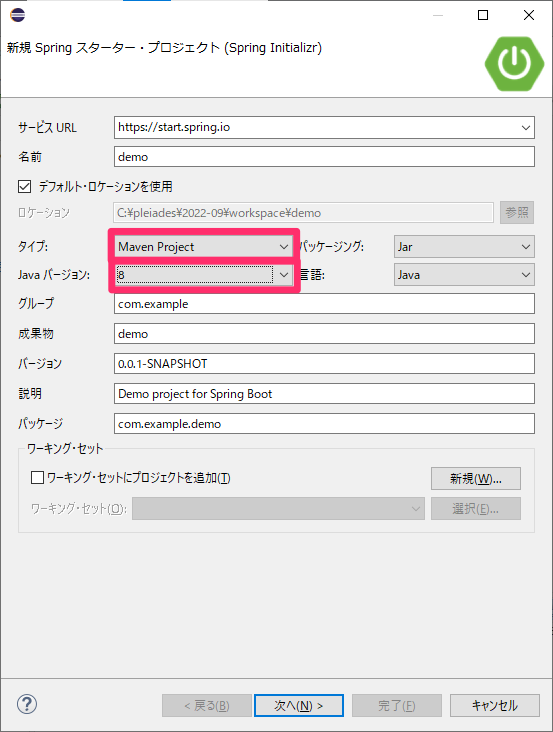
Task: Open the タイプ Maven Project dropdown
Action: 203,246
